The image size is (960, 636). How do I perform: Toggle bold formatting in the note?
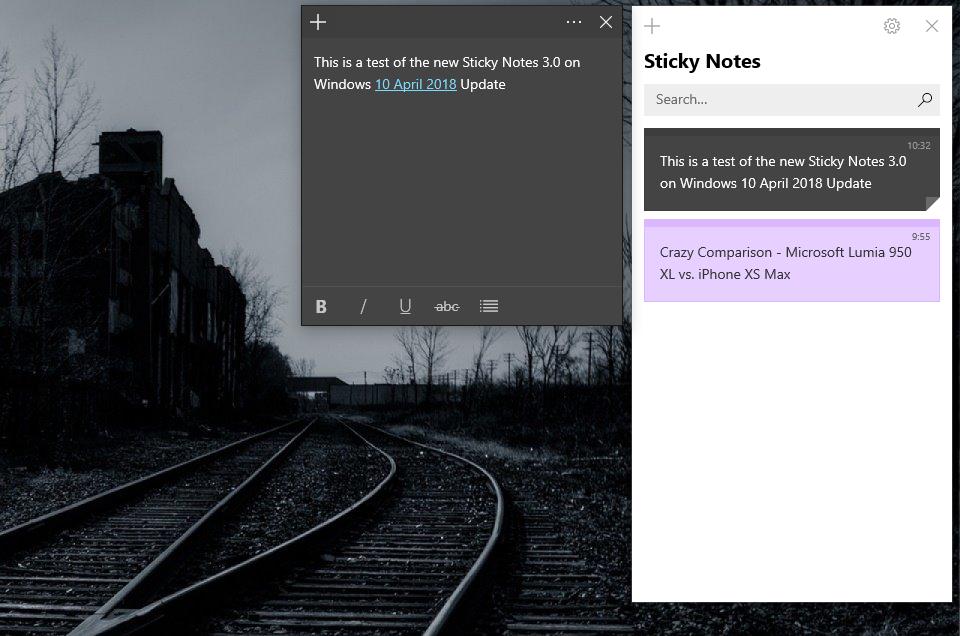[x=321, y=307]
